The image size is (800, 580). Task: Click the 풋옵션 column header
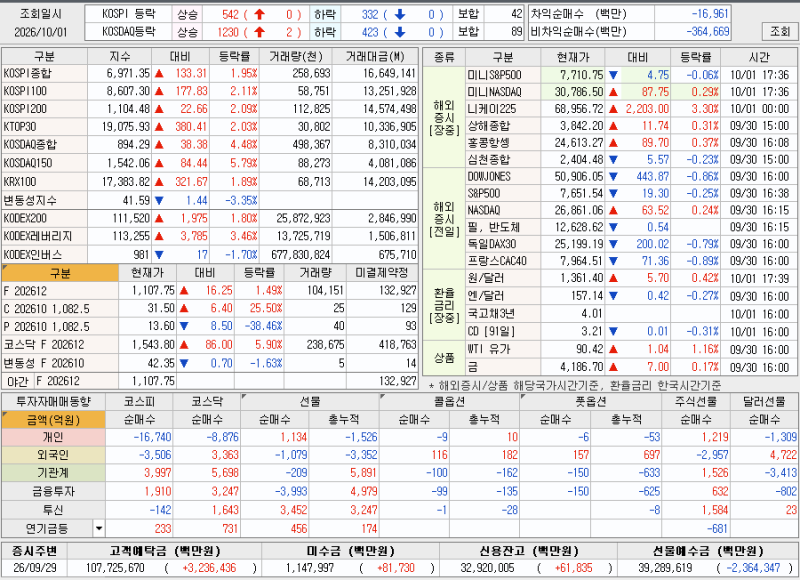(591, 402)
